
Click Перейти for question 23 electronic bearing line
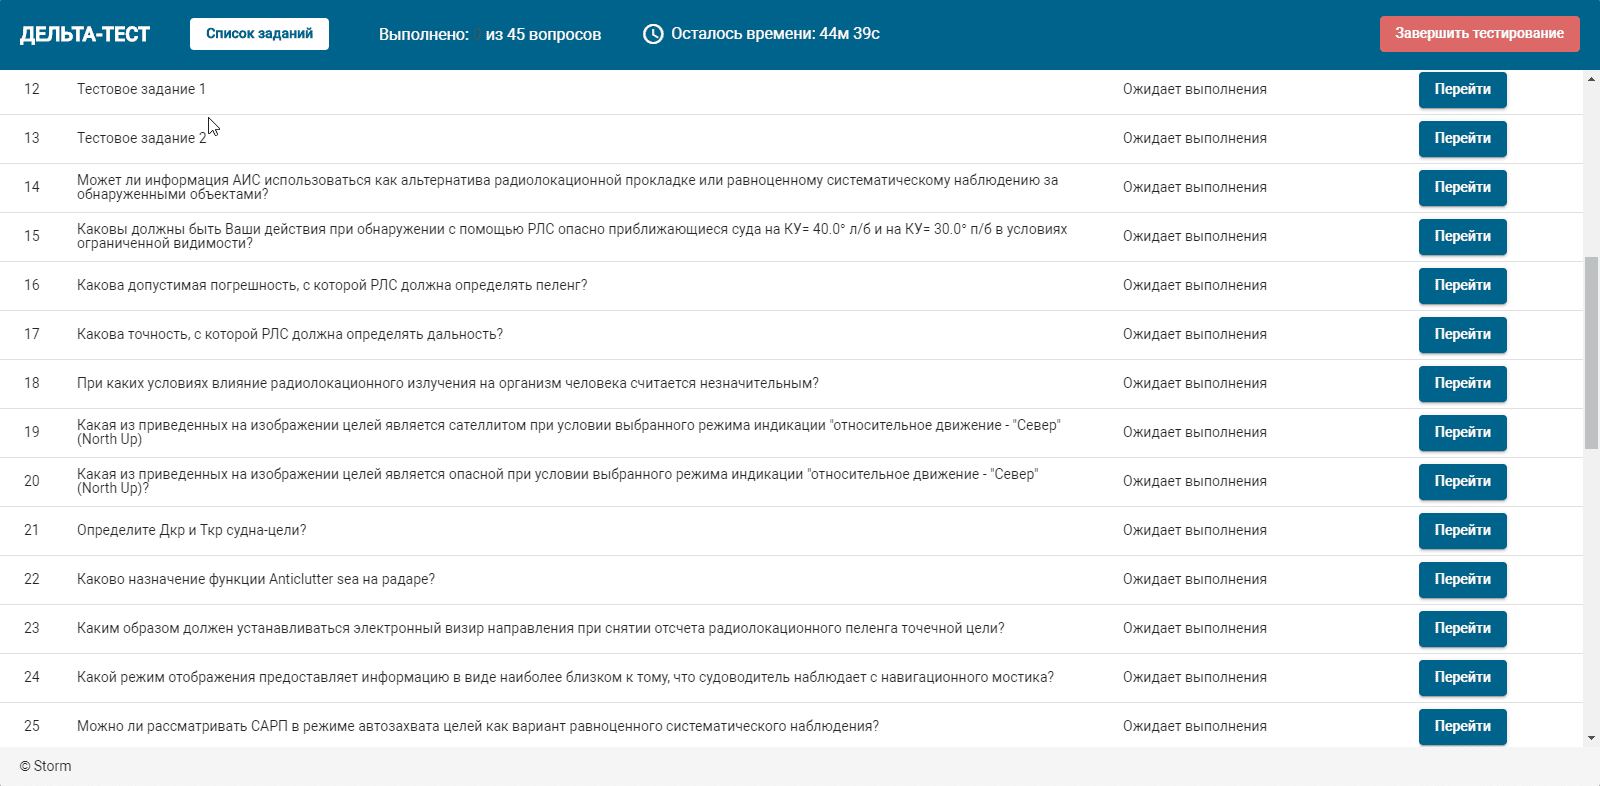[1462, 629]
